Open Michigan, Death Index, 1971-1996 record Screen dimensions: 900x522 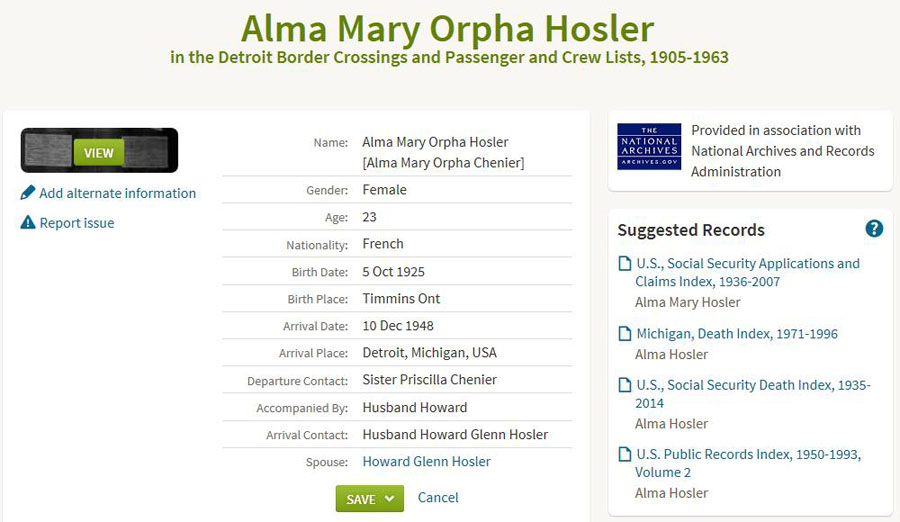point(737,334)
